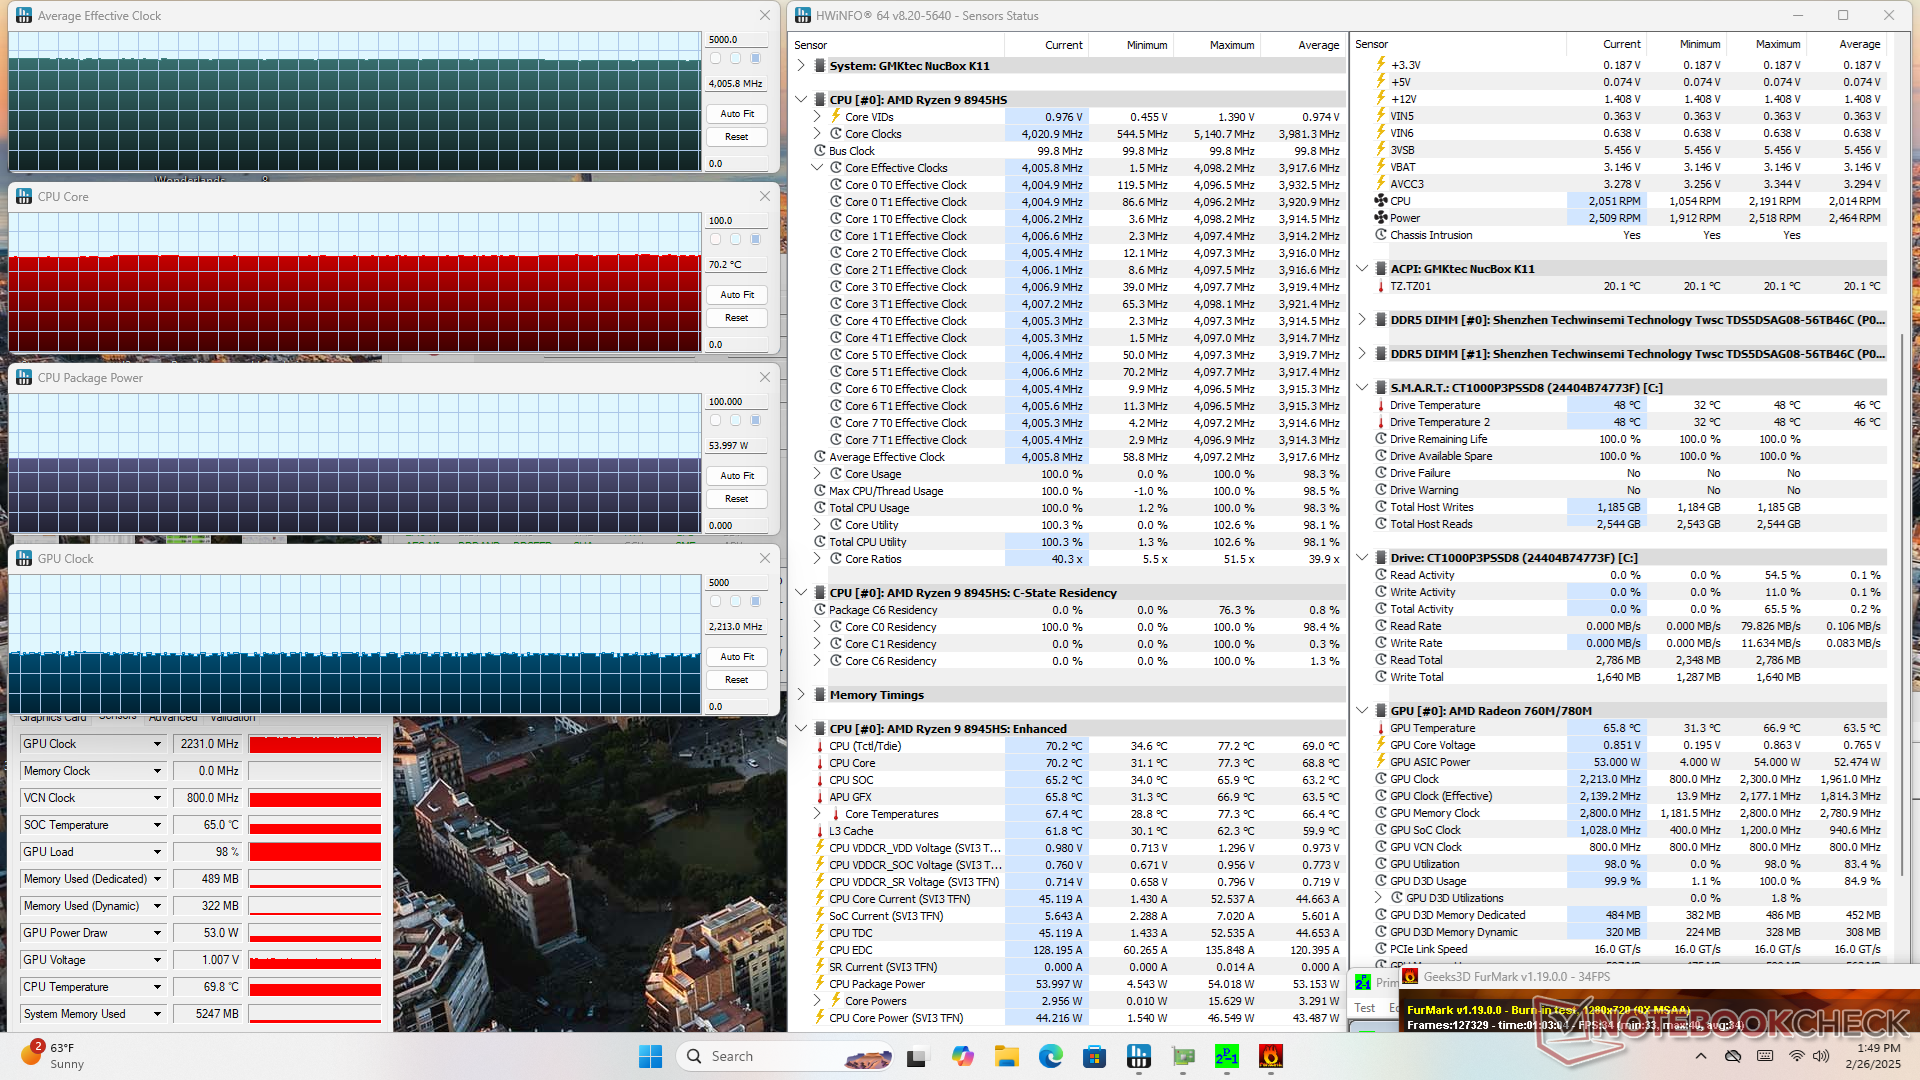Viewport: 1920px width, 1080px height.
Task: Open the Windows Start menu
Action: (650, 1056)
